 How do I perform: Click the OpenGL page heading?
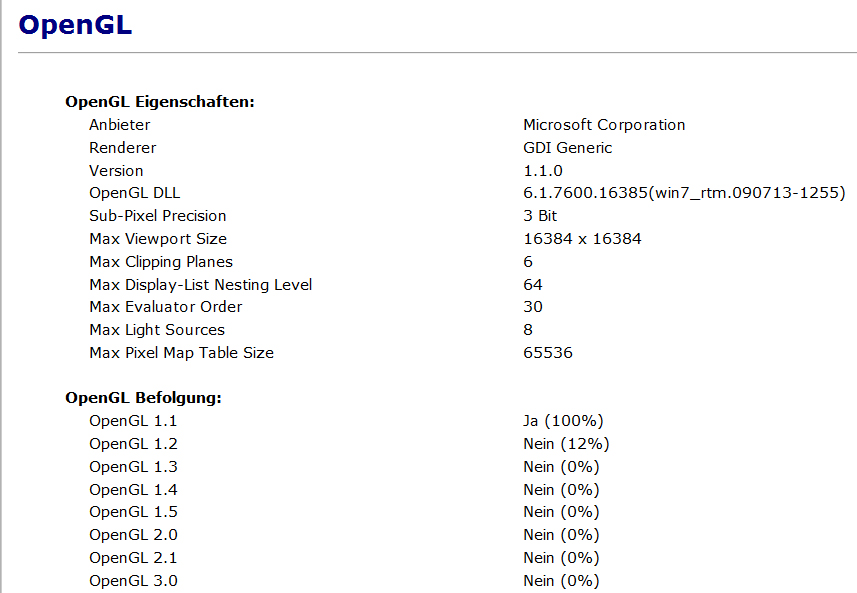point(75,25)
